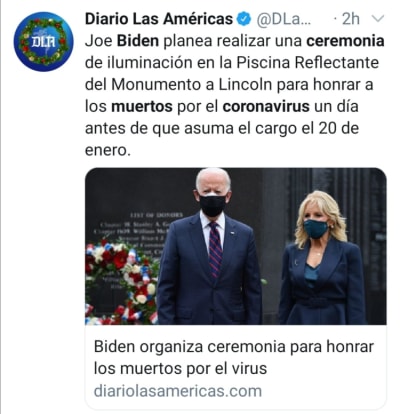Click the masked man in card photo

coord(209,247)
